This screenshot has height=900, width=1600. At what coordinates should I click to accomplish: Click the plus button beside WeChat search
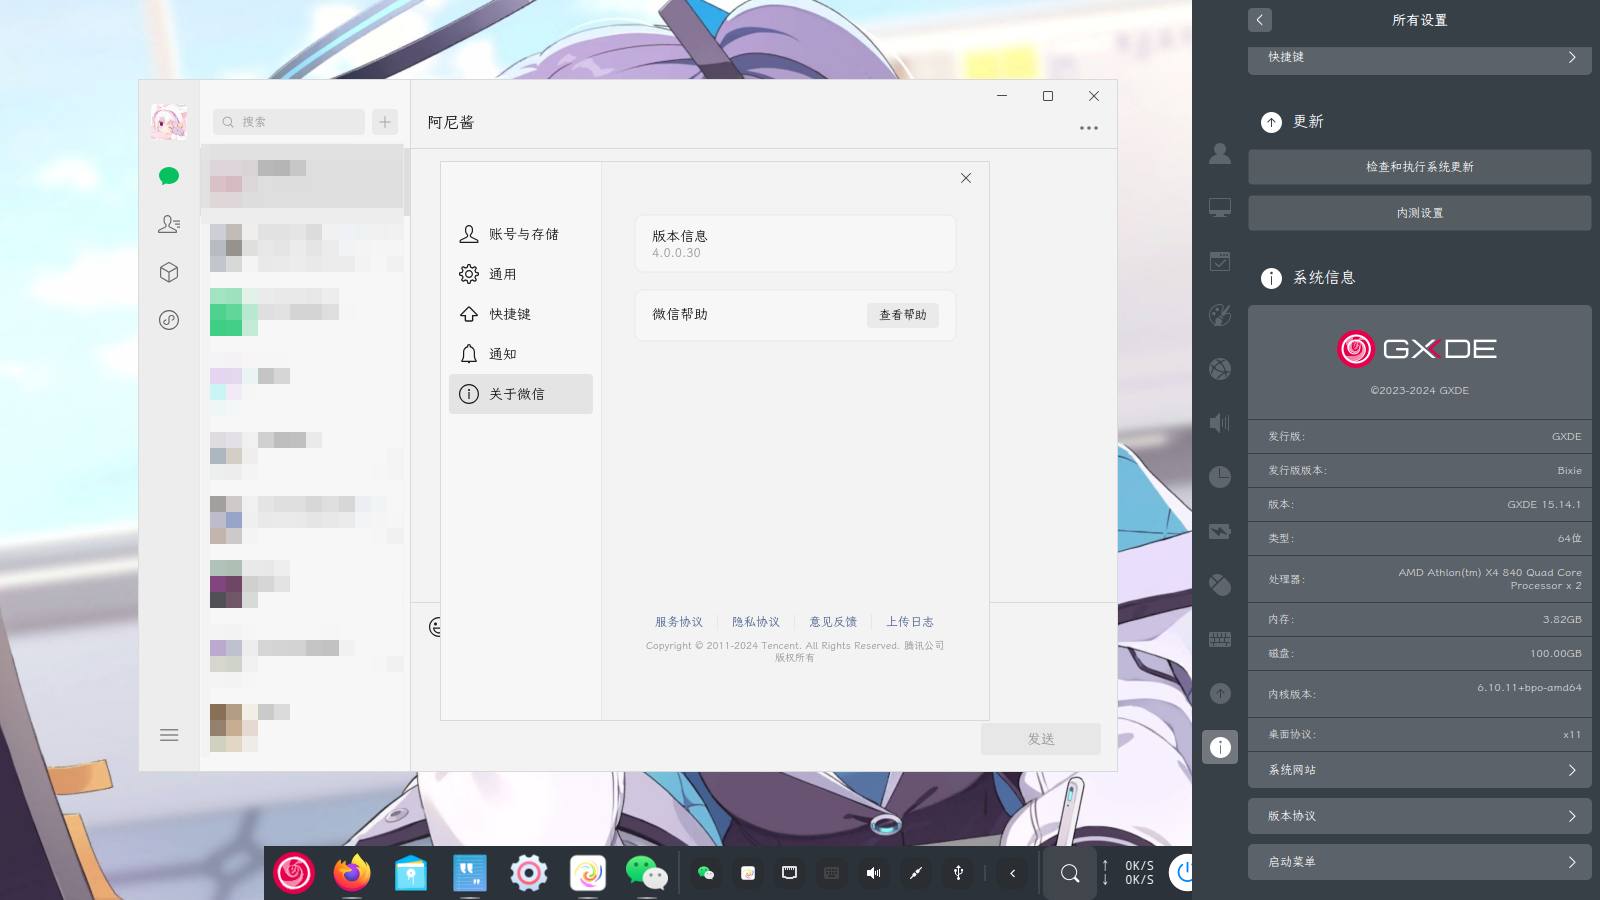(385, 122)
